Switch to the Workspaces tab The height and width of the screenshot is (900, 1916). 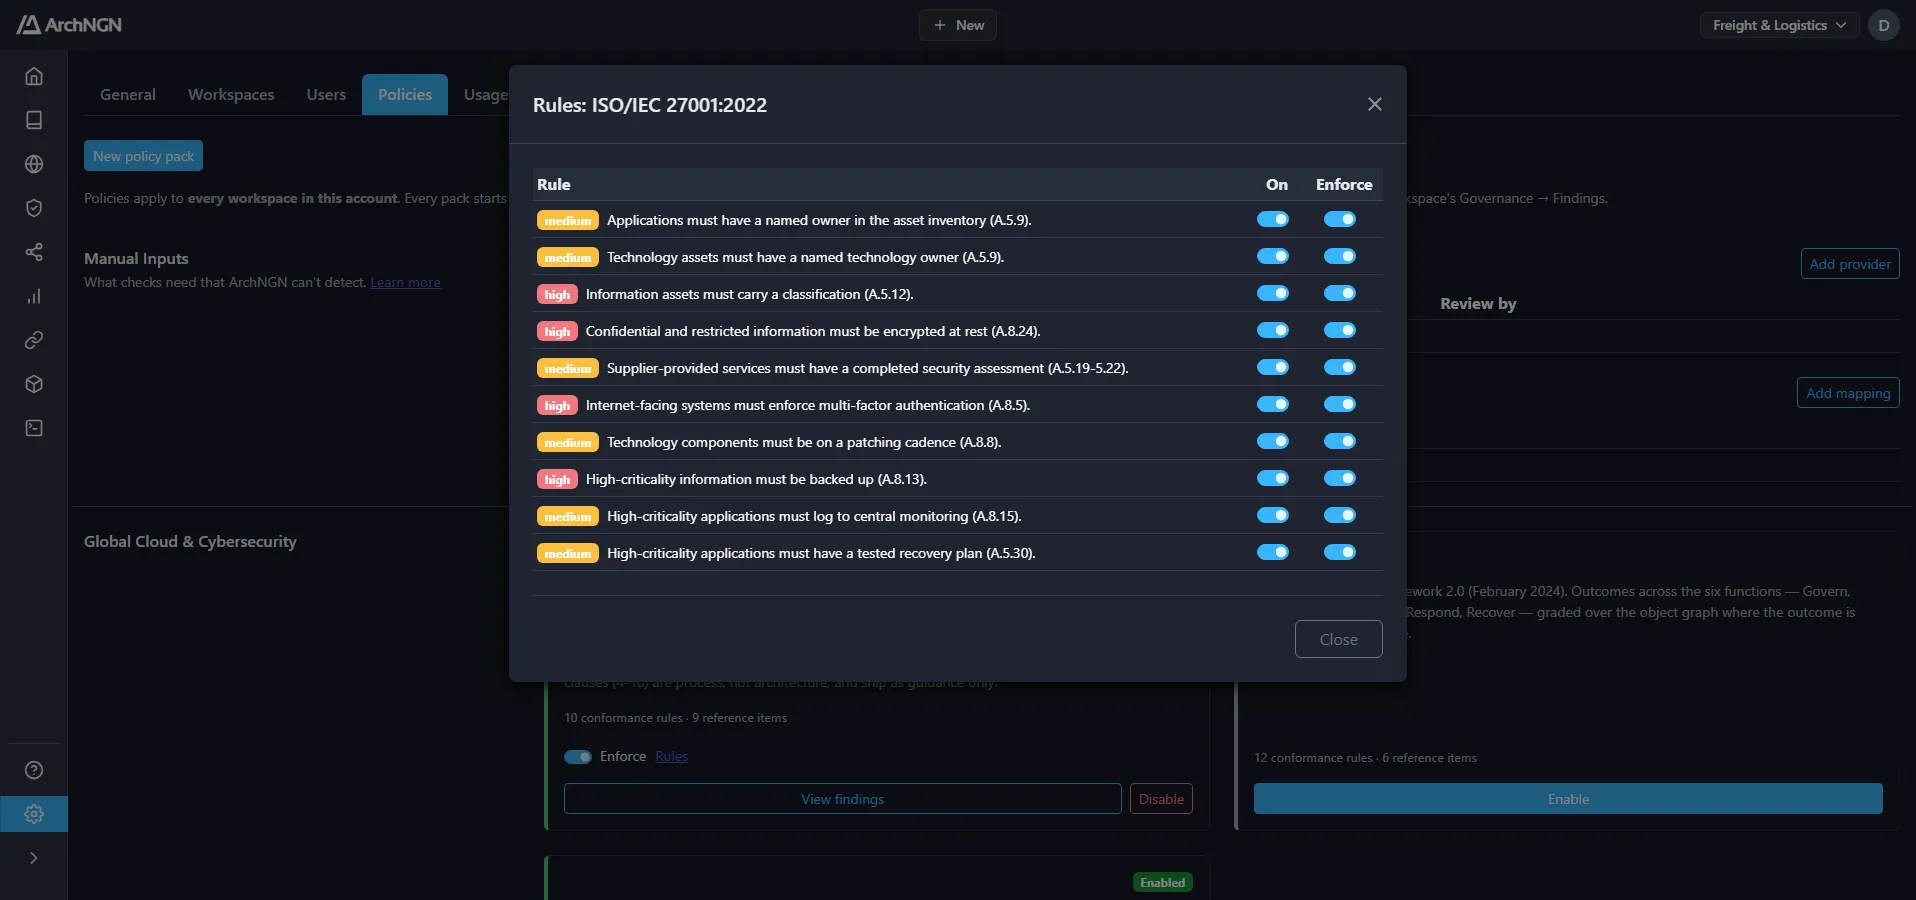(x=231, y=94)
